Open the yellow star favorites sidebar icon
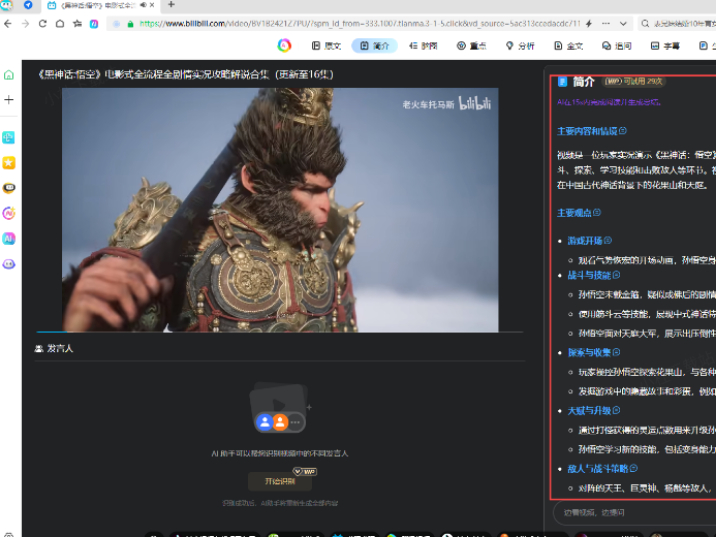The height and width of the screenshot is (537, 716). tap(9, 163)
